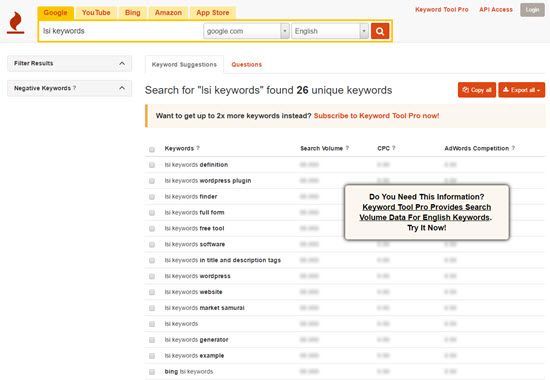The height and width of the screenshot is (380, 550).
Task: Click the 'lsi keywords software' keyword text
Action: click(195, 244)
